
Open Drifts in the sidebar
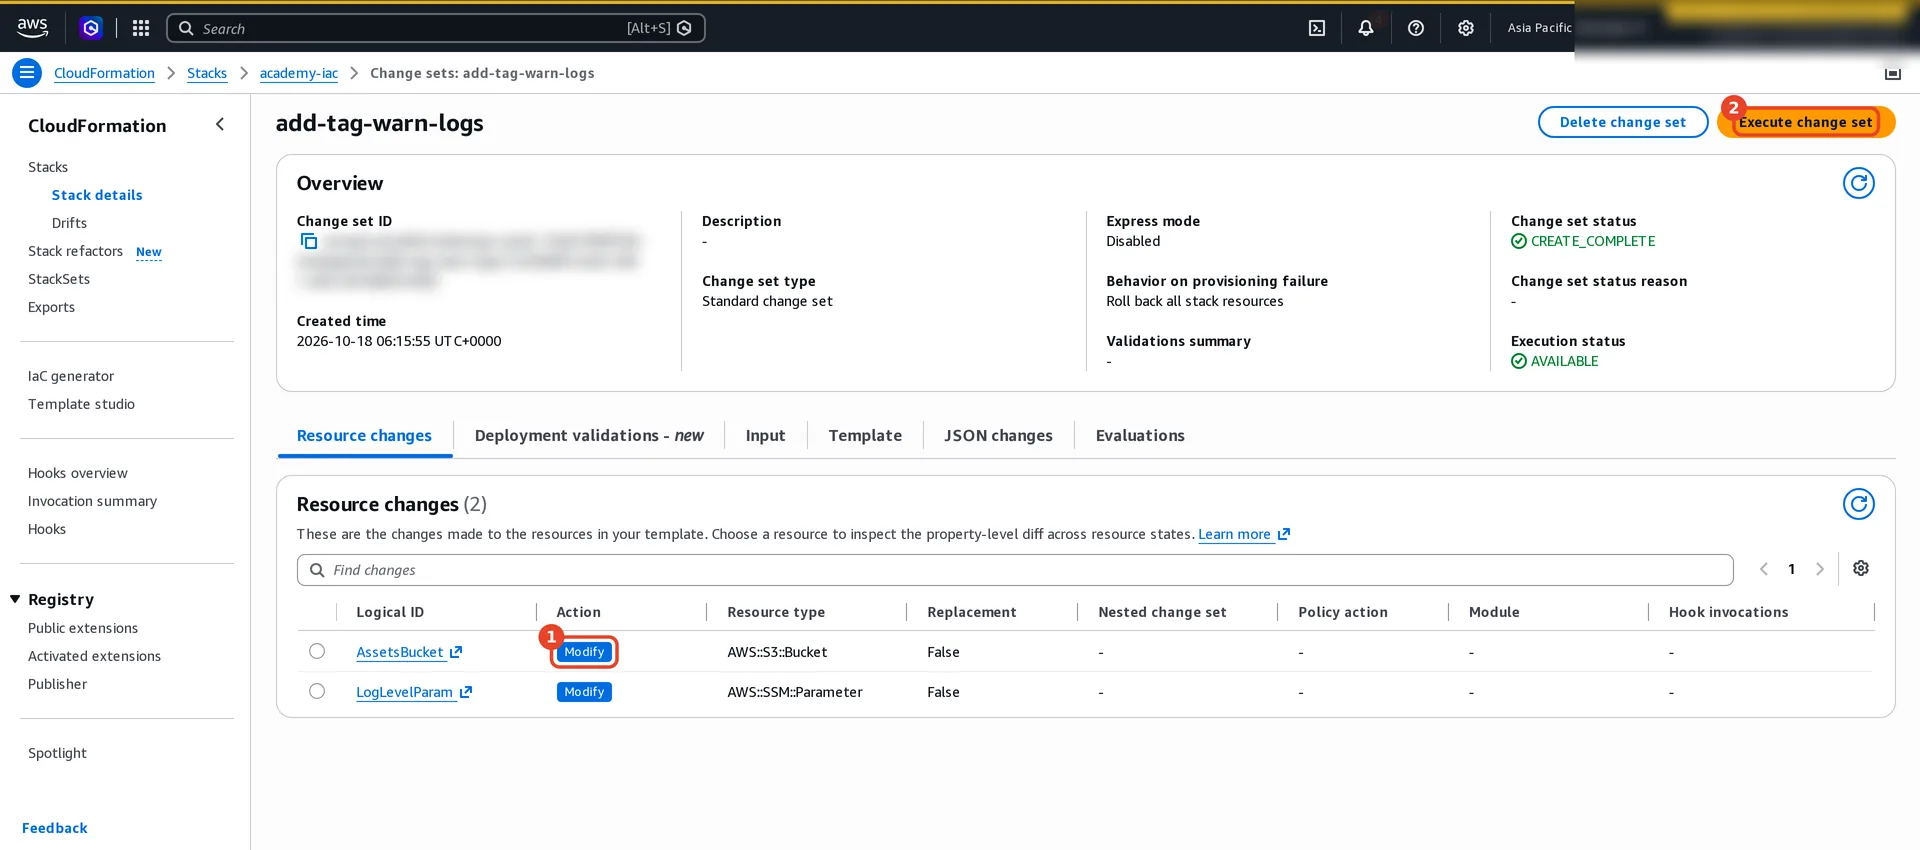69,223
